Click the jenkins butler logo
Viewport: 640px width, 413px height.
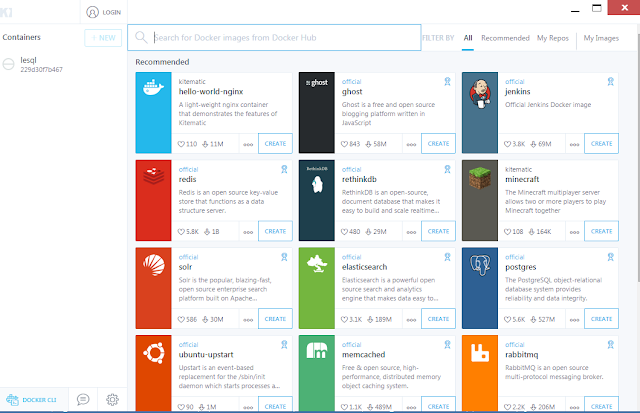pos(480,93)
